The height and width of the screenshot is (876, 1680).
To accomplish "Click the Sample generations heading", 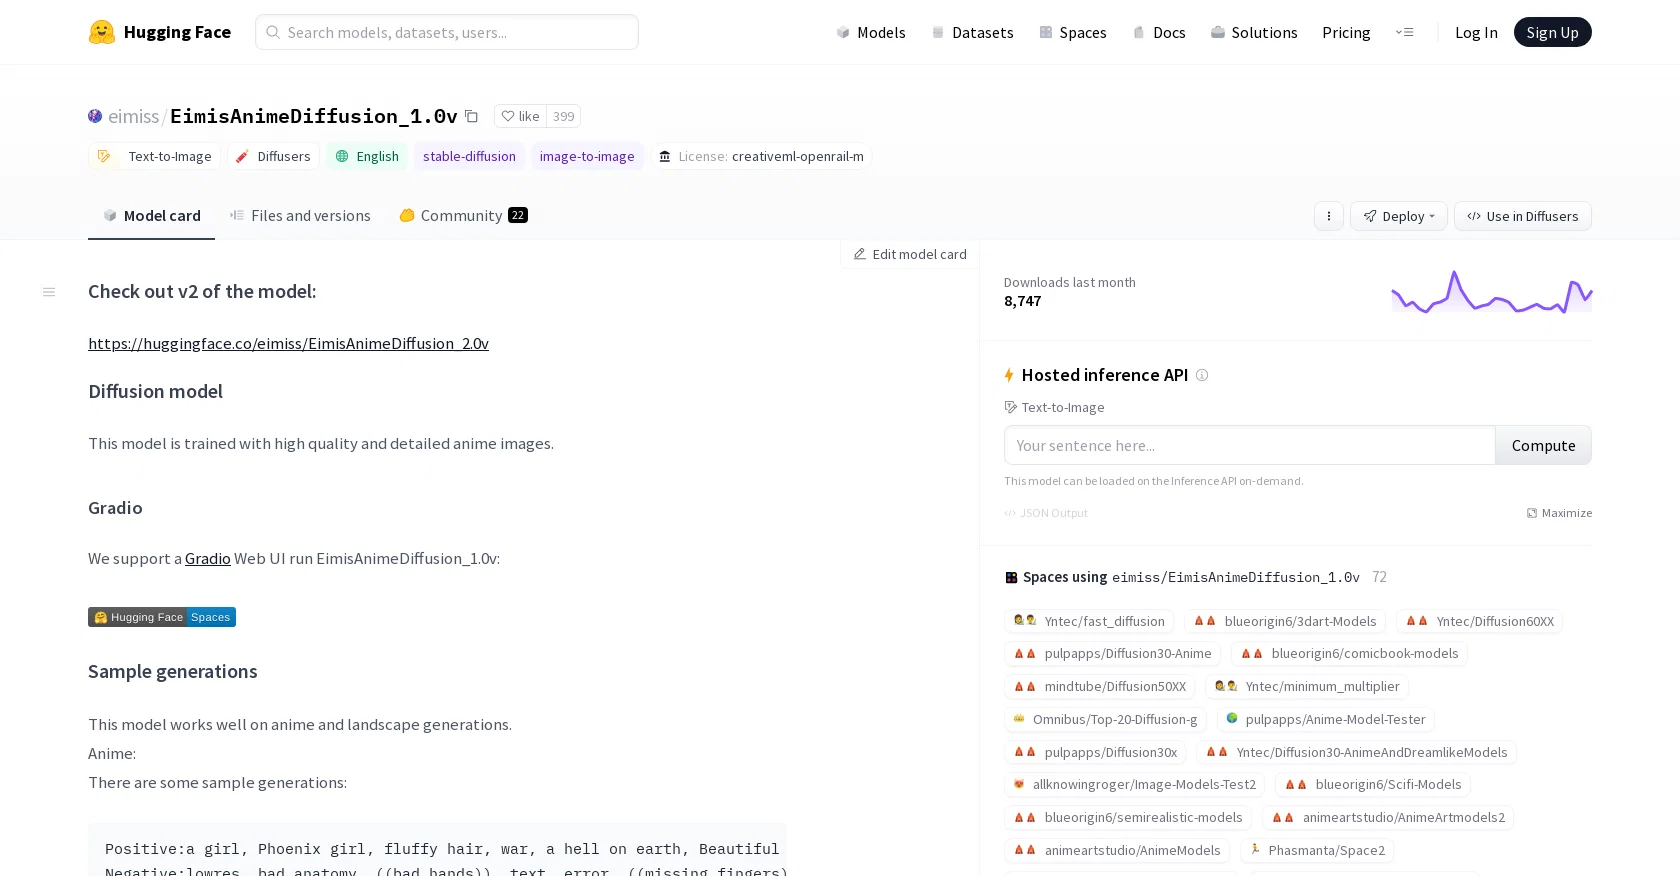I will tap(173, 671).
